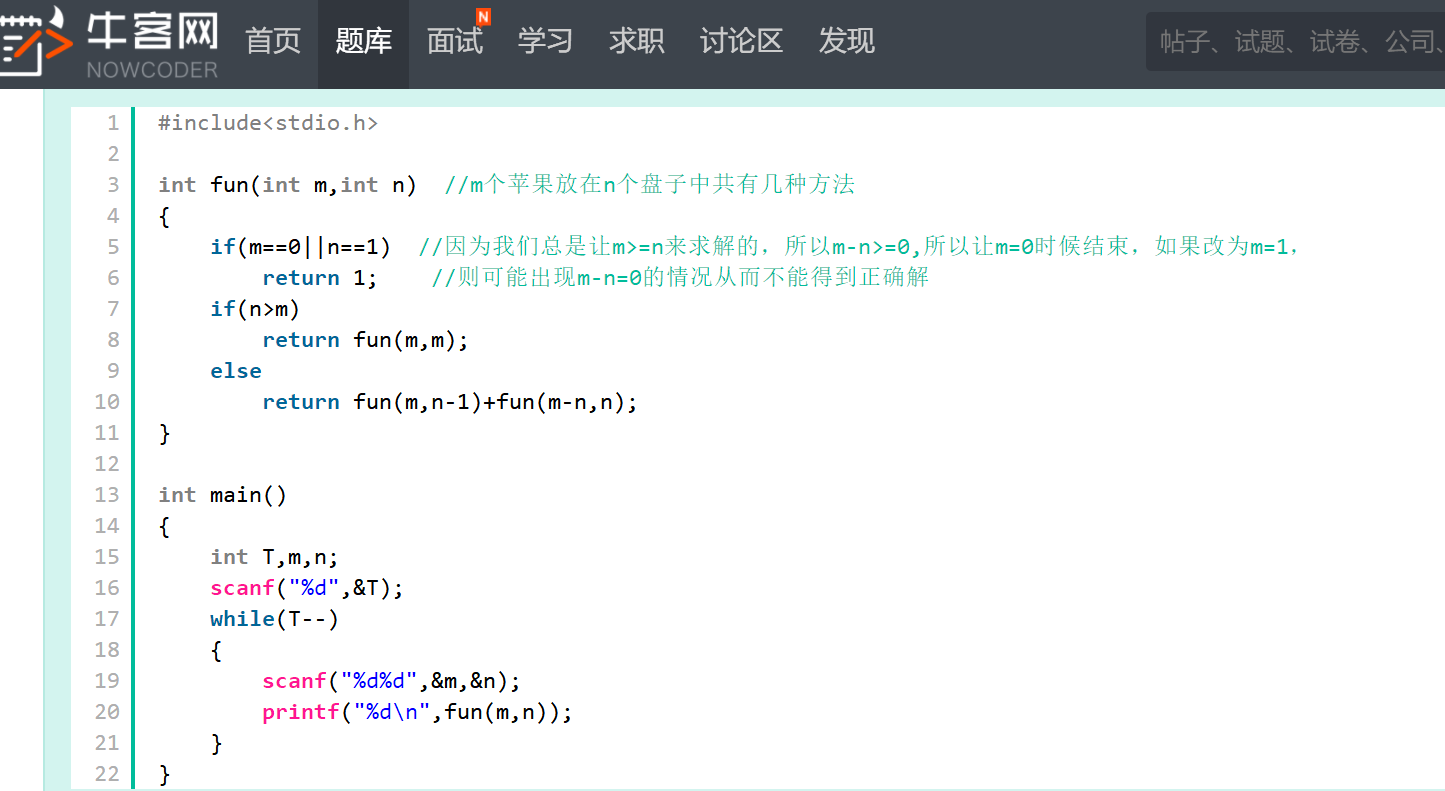The image size is (1445, 791).
Task: Click line number 13 in the gutter
Action: (107, 495)
